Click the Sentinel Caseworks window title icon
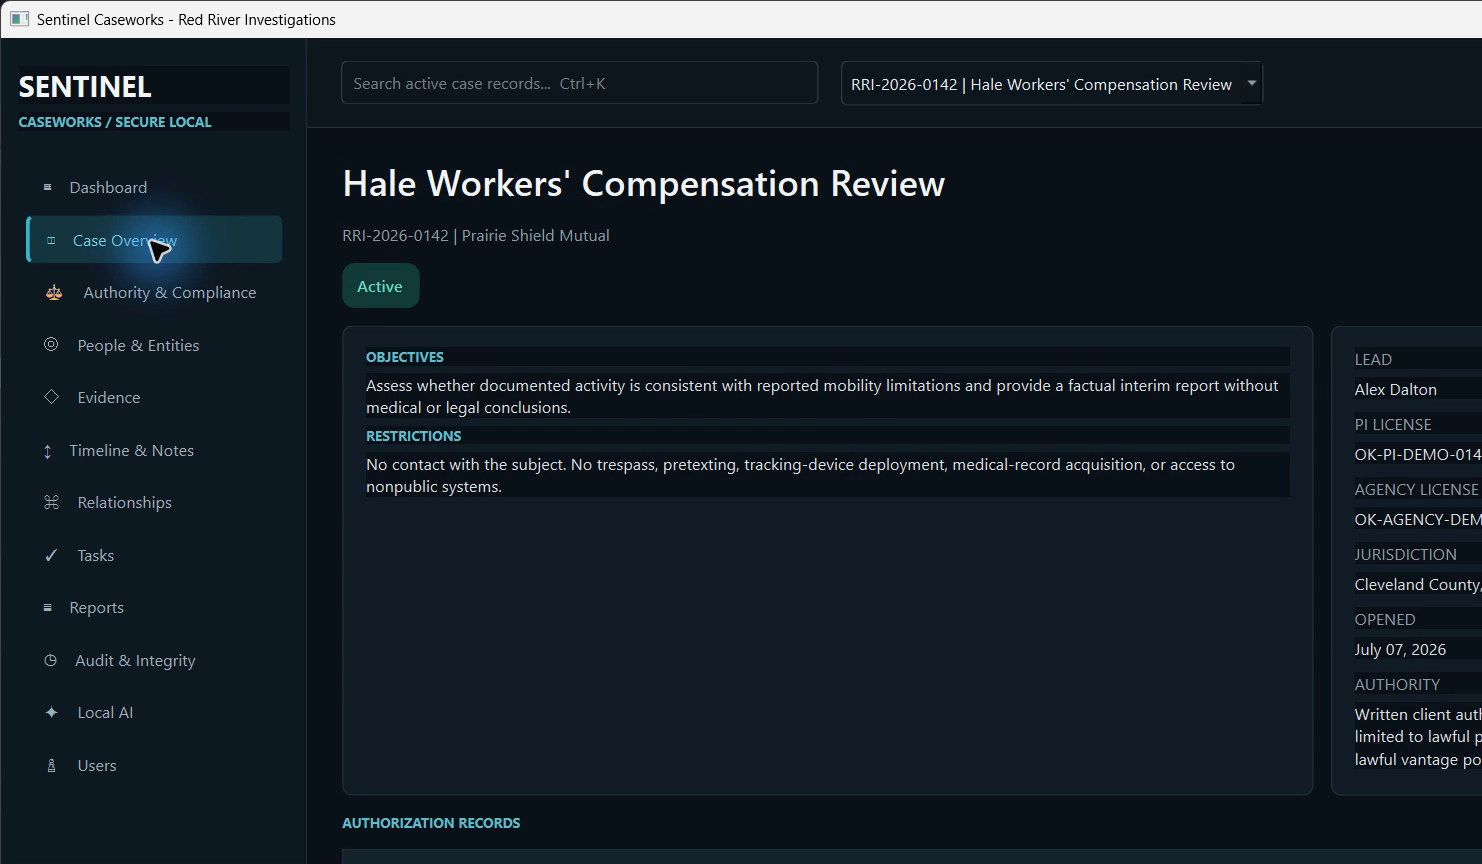Image resolution: width=1482 pixels, height=864 pixels. pyautogui.click(x=19, y=19)
